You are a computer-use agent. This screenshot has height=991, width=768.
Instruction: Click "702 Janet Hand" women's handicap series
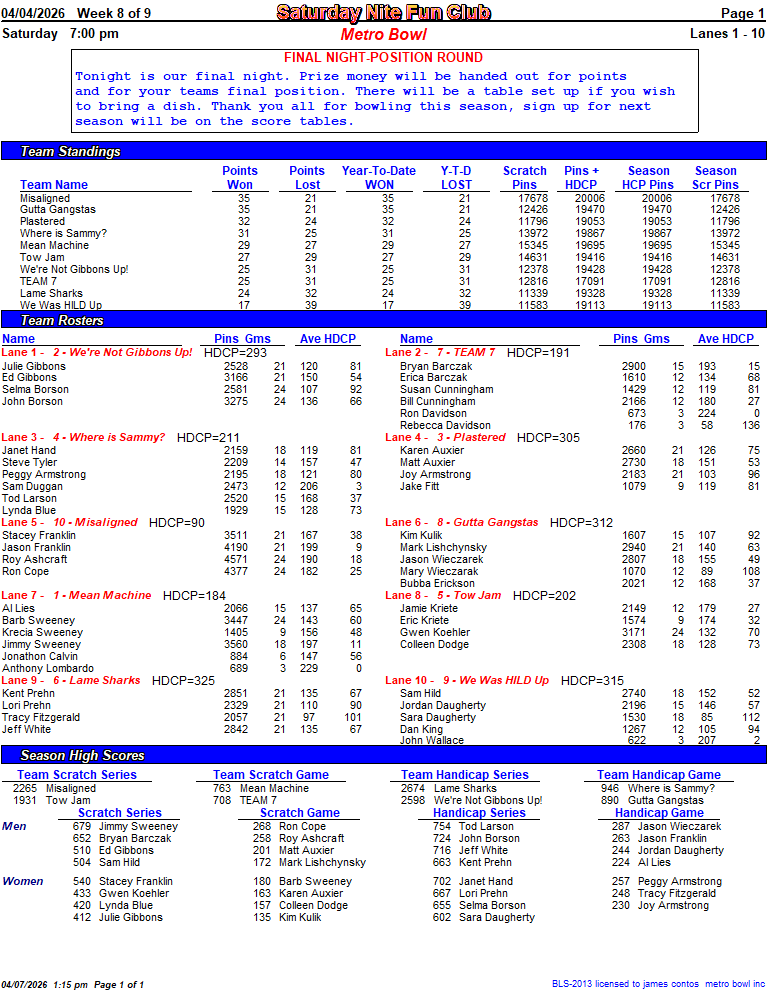(x=473, y=881)
